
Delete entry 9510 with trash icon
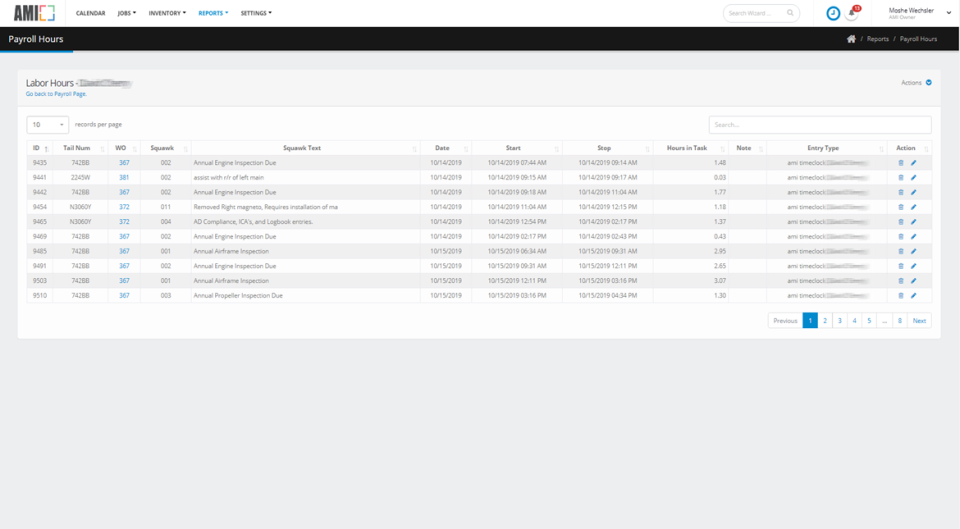coord(901,295)
